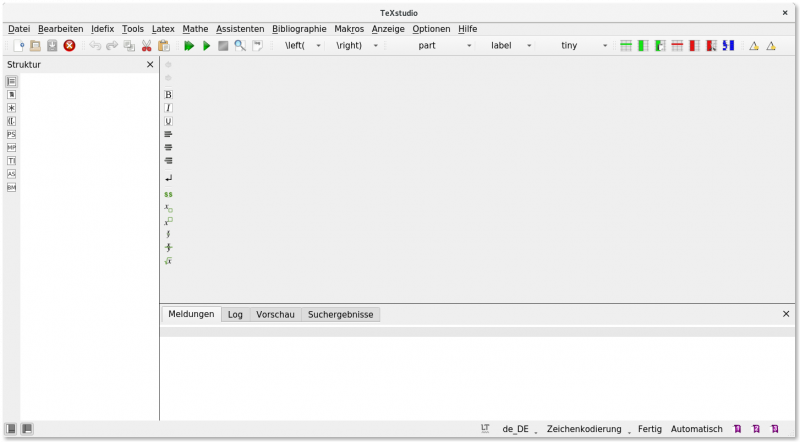800x442 pixels.
Task: View the log with the log icon
Action: point(258,46)
